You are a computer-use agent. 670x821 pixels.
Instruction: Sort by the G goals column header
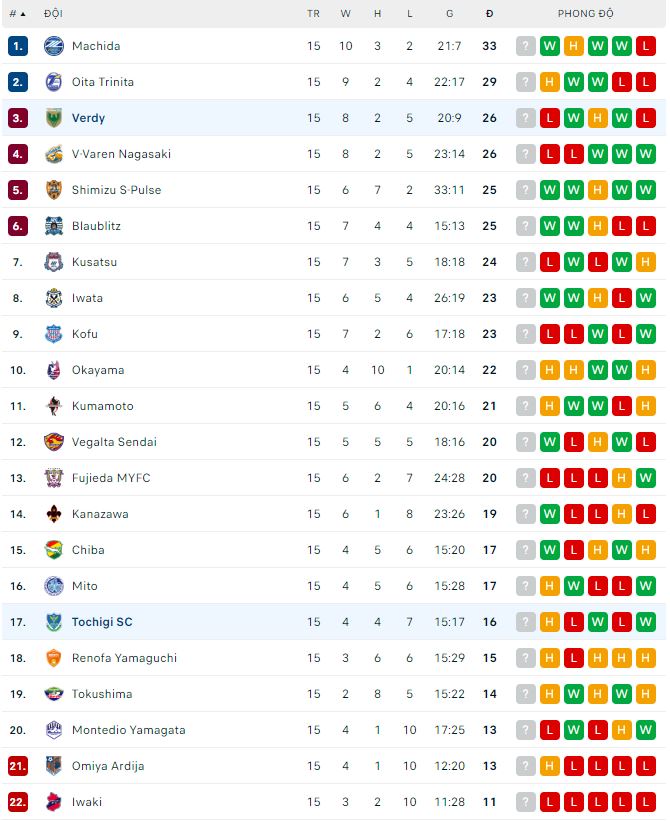[x=449, y=14]
